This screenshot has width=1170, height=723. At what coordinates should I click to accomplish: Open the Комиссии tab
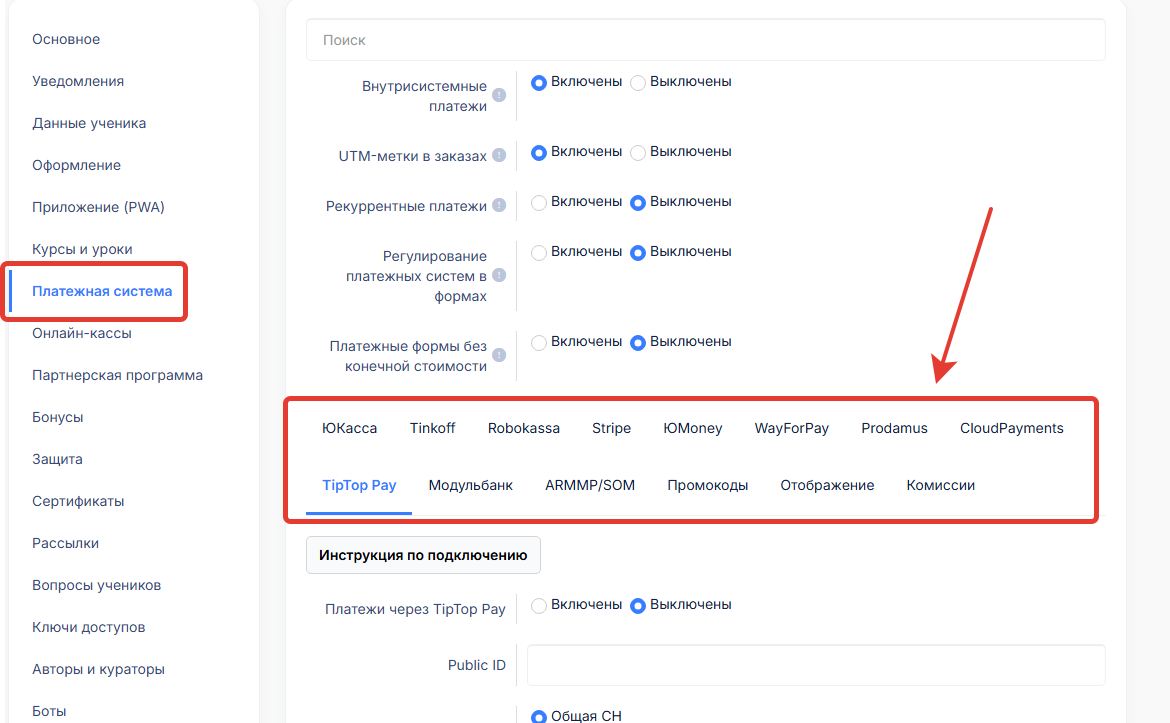(940, 485)
